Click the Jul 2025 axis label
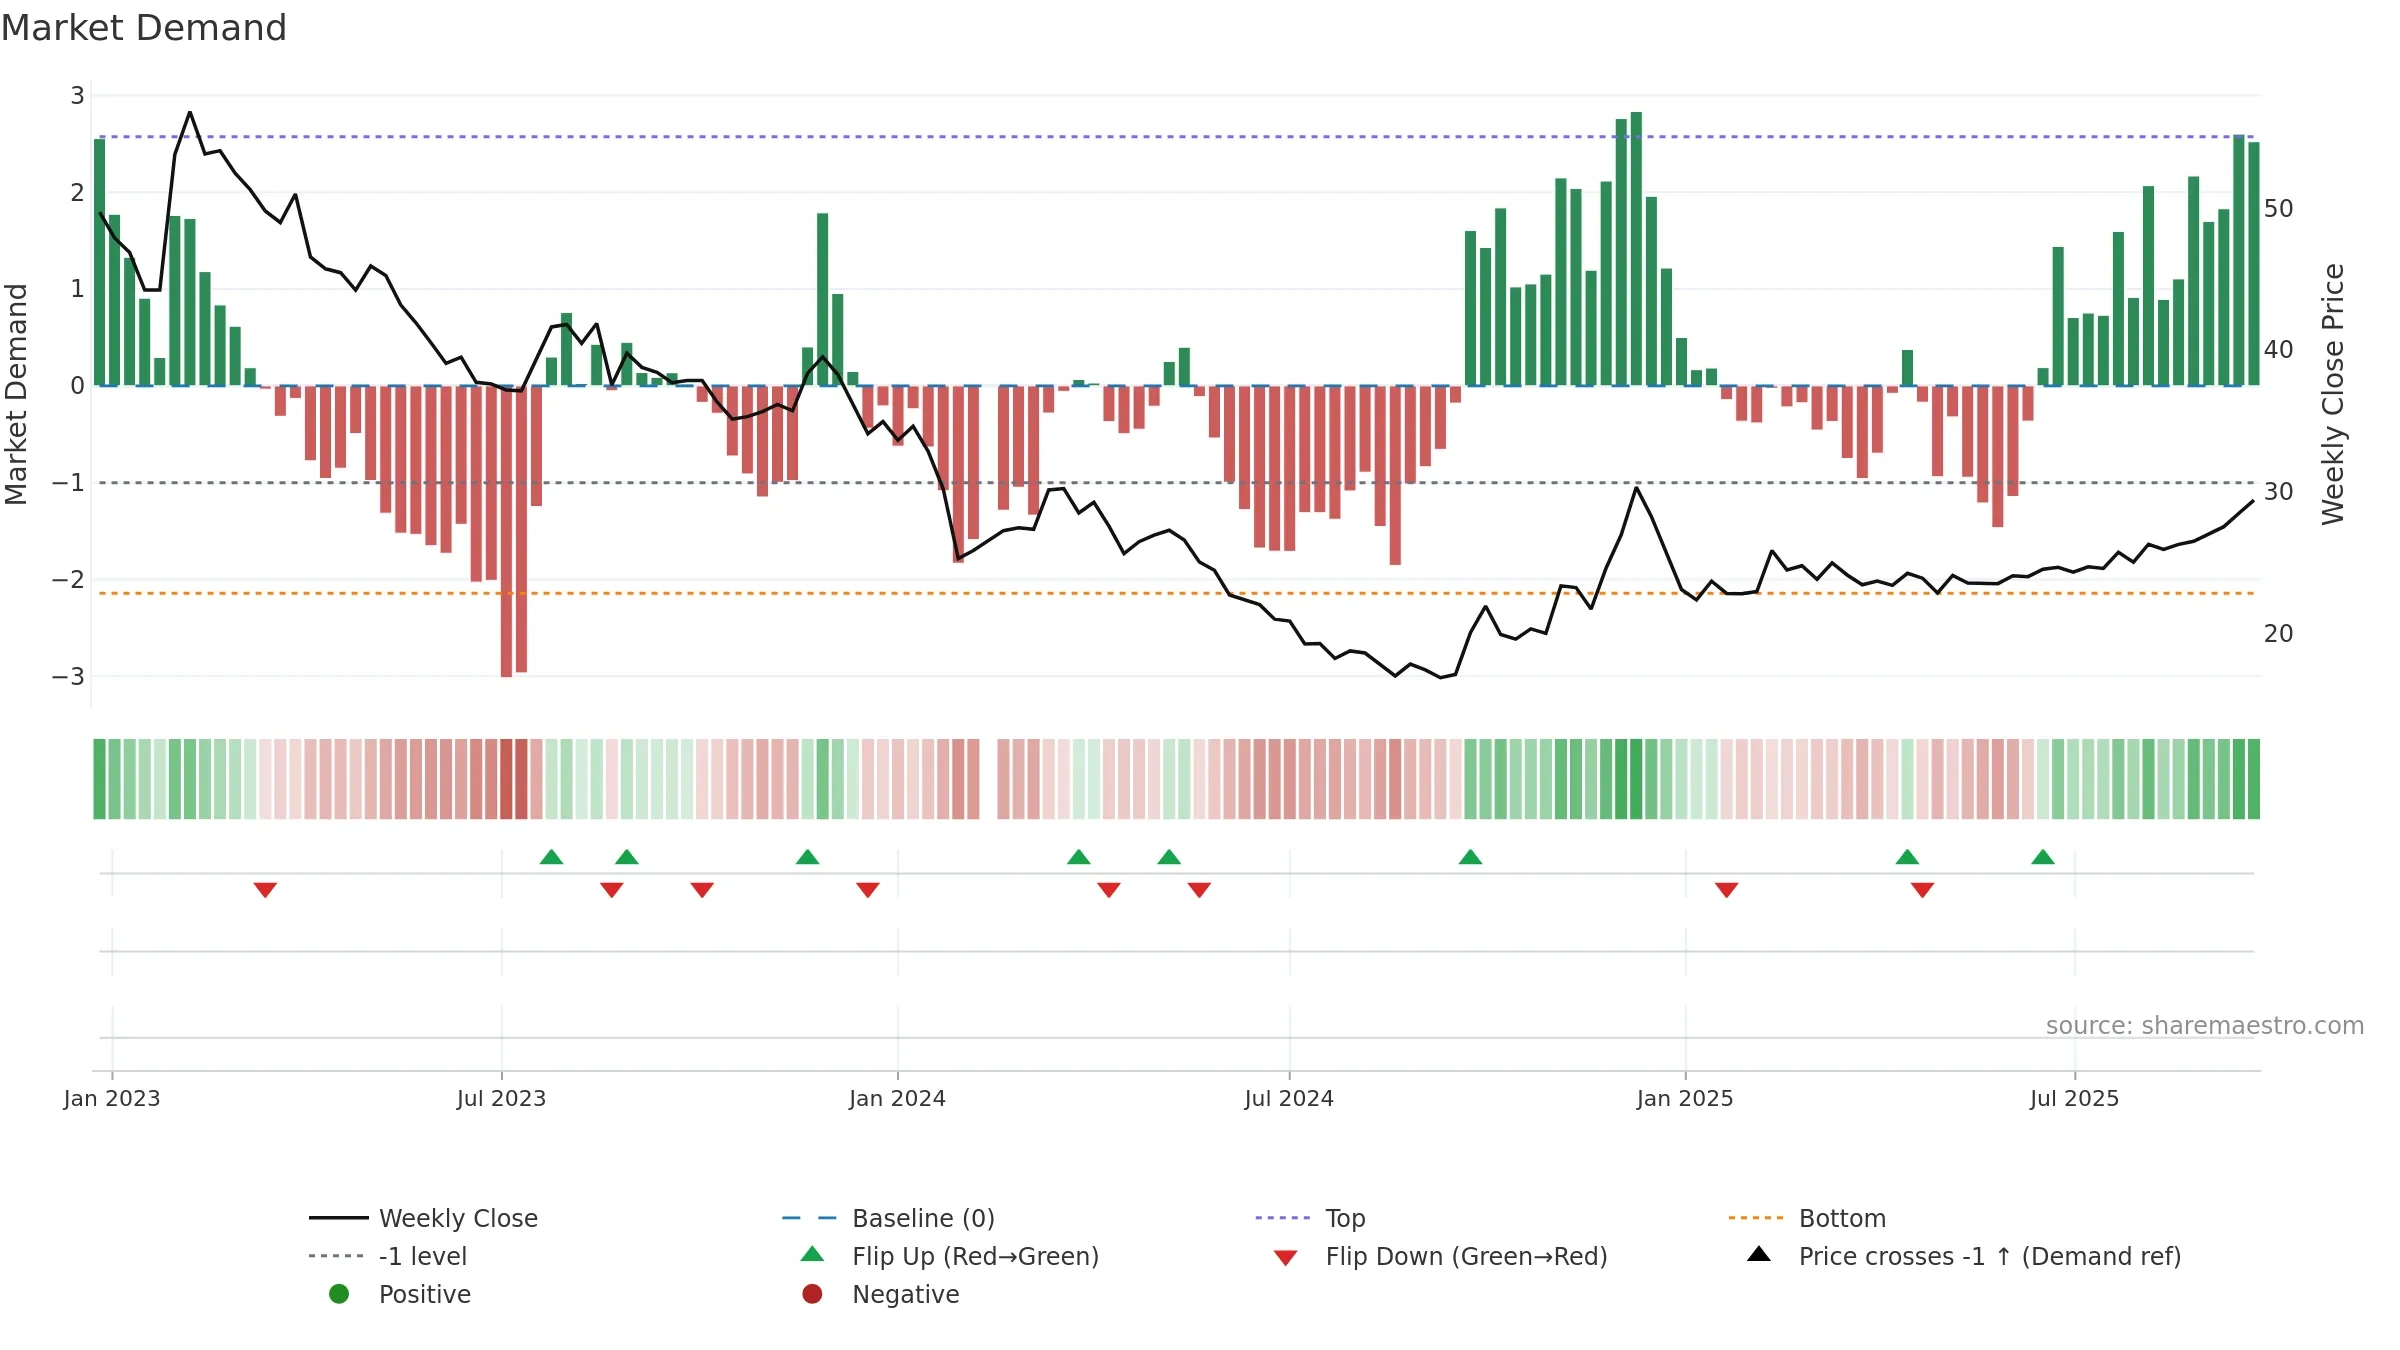Image resolution: width=2400 pixels, height=1350 pixels. [2074, 1098]
